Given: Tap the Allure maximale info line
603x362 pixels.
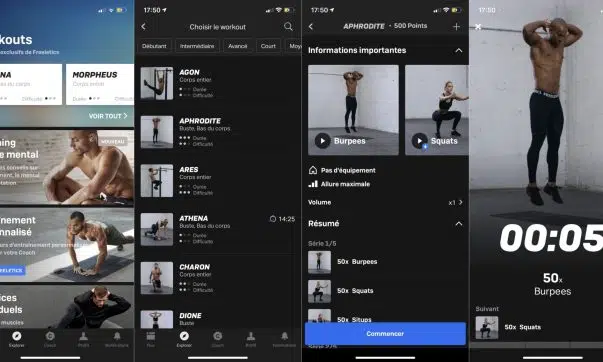Looking at the screenshot, I should [339, 184].
